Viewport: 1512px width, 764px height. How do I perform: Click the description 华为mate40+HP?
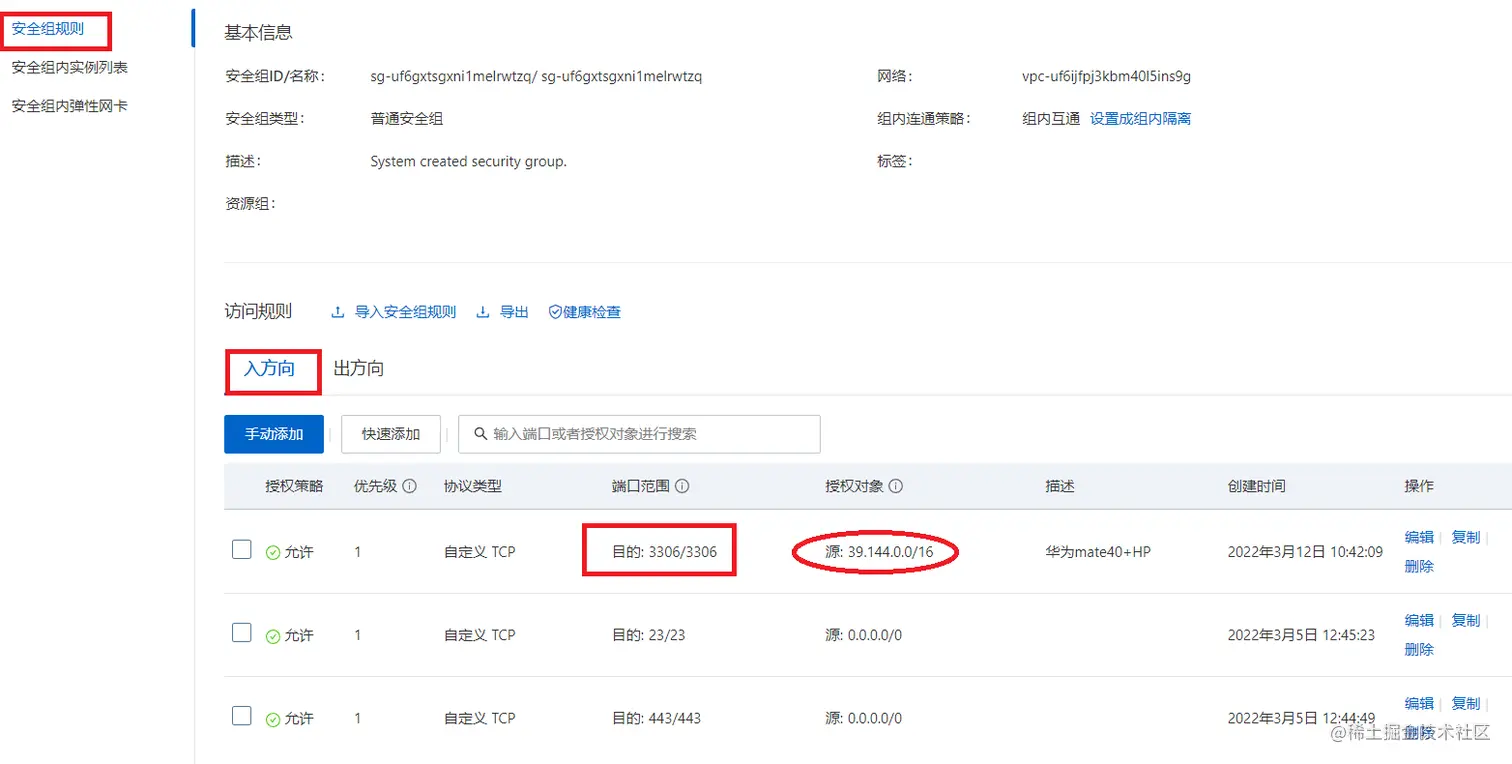coord(1098,551)
